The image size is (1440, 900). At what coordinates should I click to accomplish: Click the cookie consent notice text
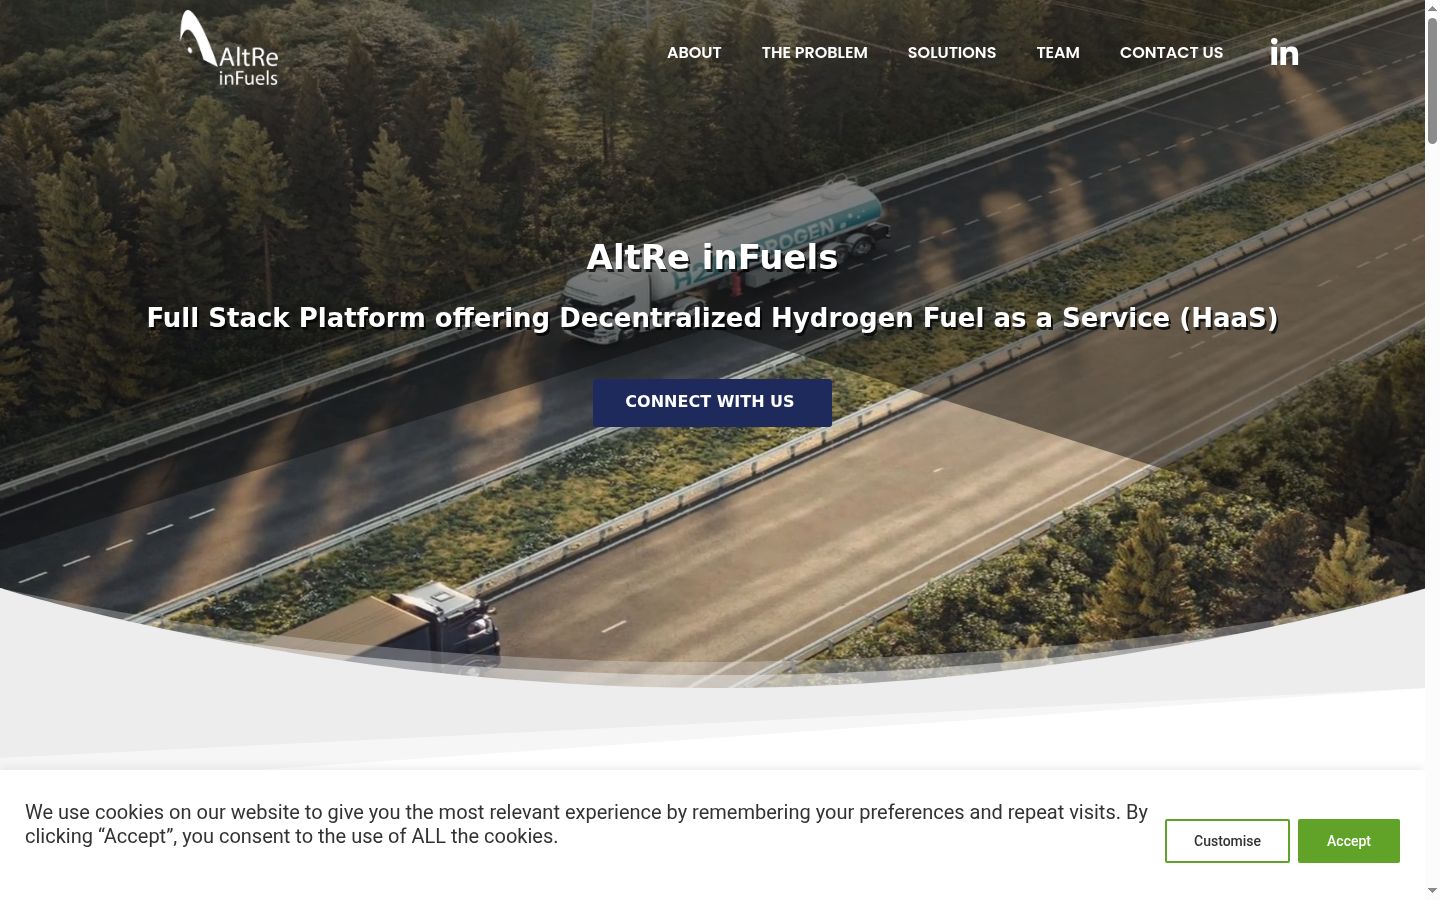(586, 824)
